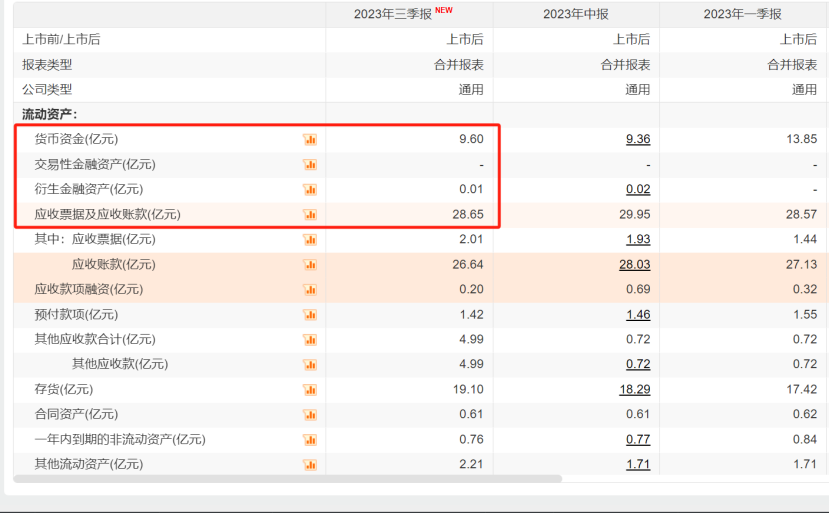
Task: Click the 17.42 存货 first-quarter value
Action: [801, 390]
